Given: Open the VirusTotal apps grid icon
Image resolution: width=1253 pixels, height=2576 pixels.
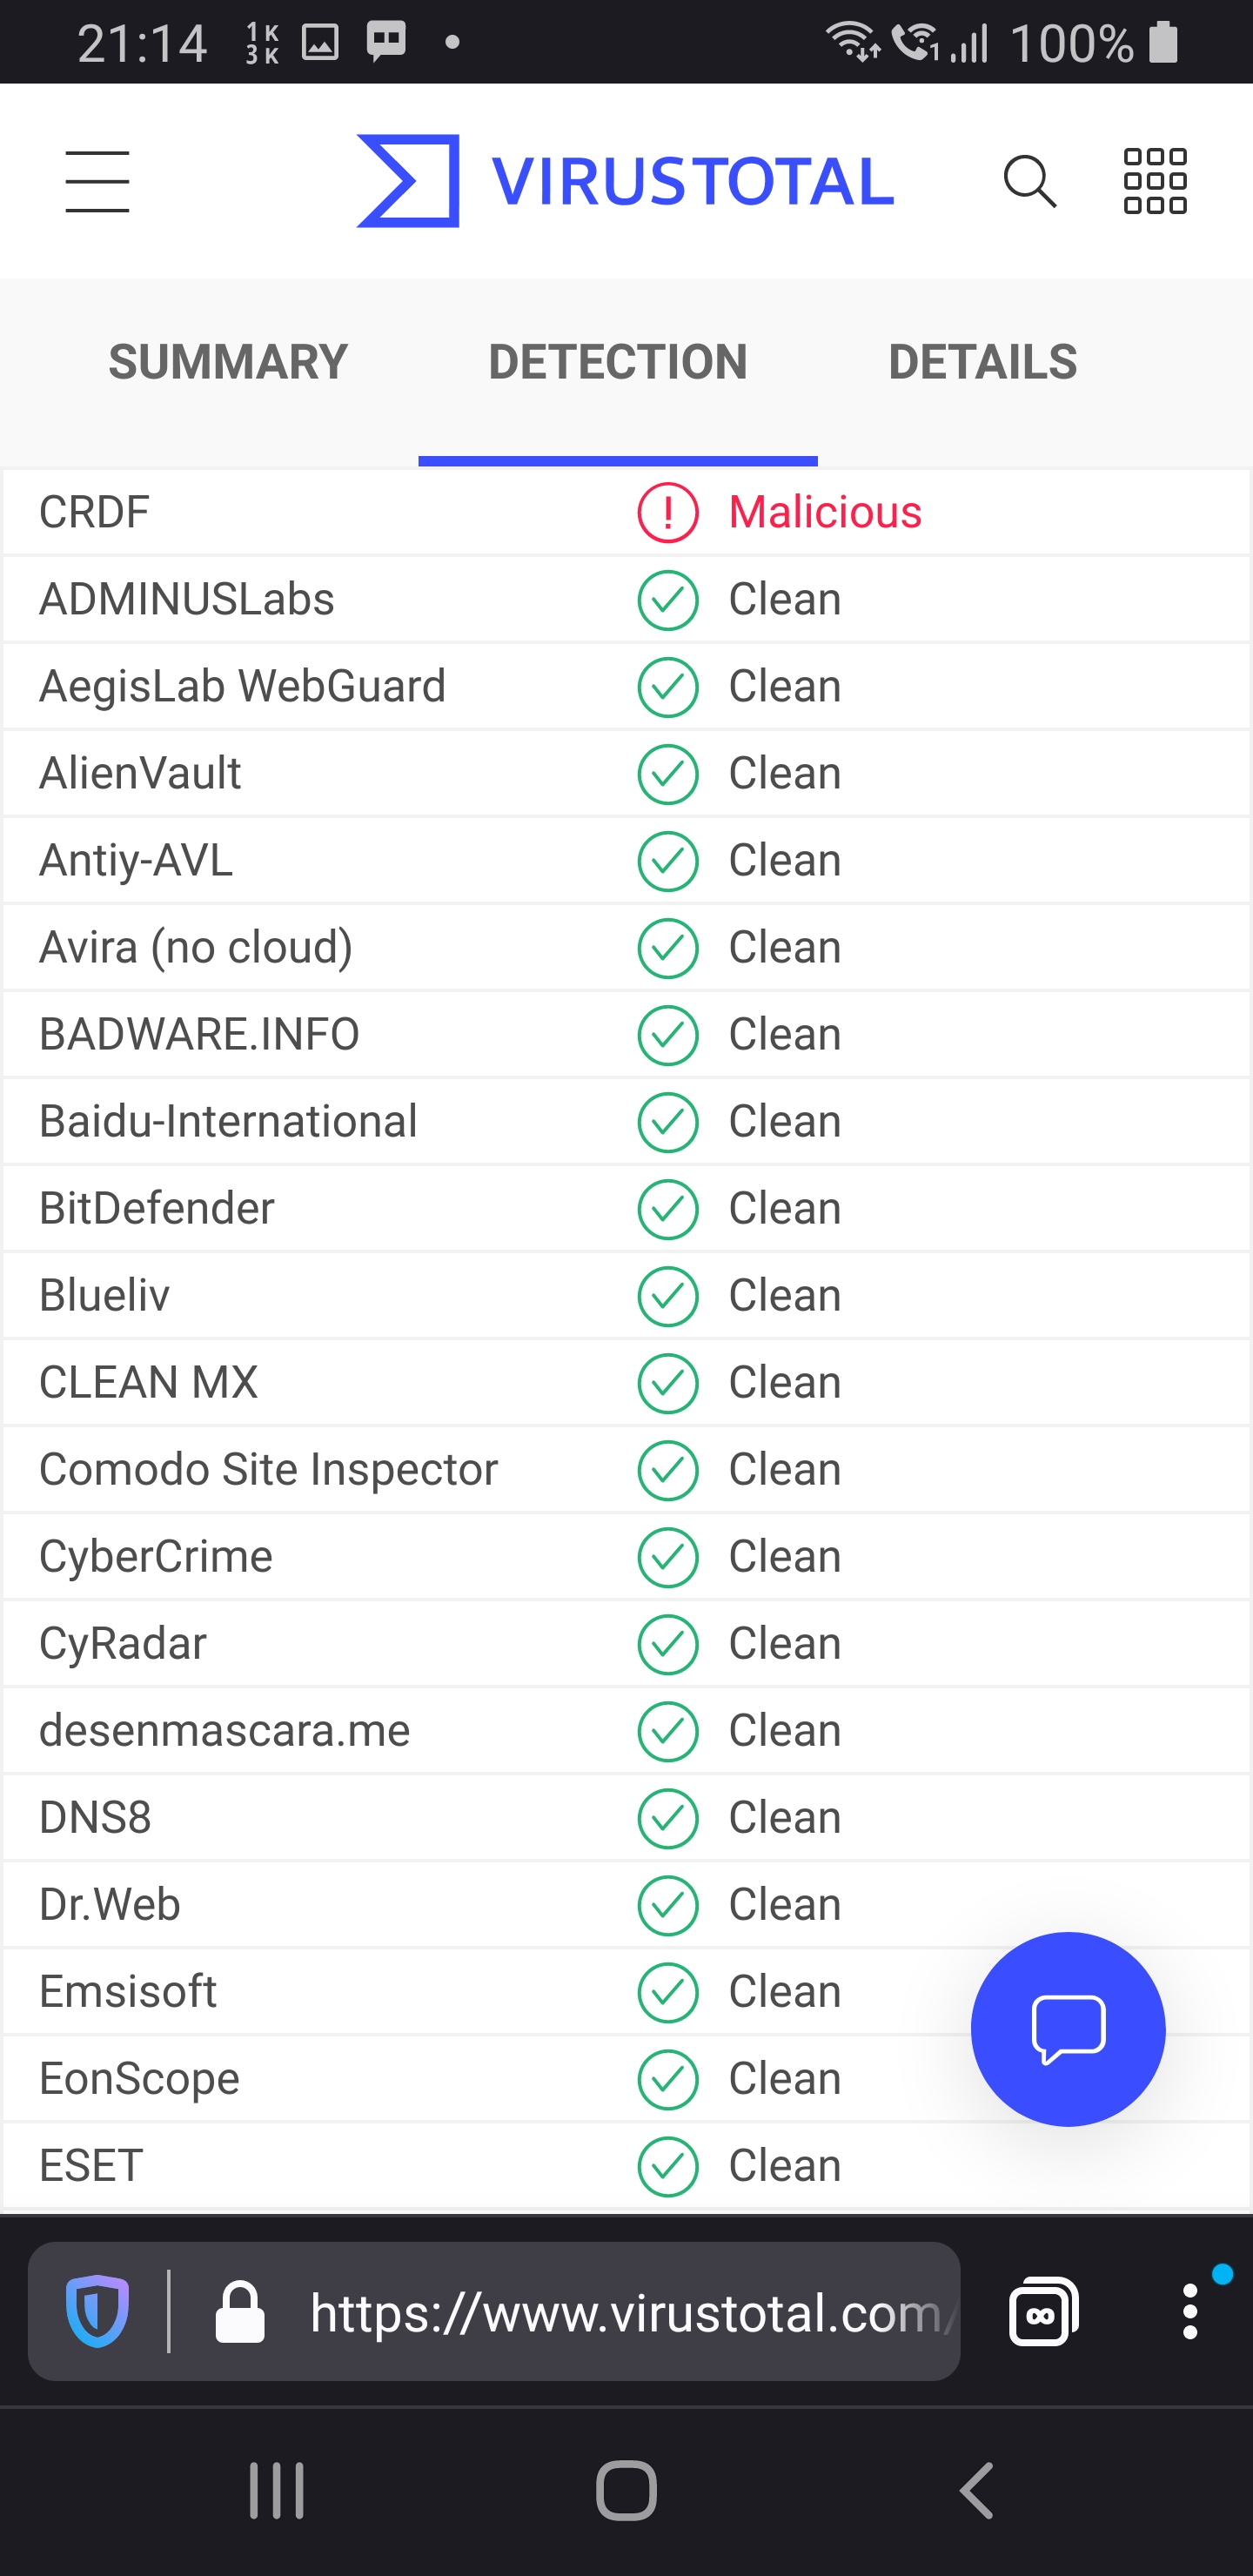Looking at the screenshot, I should tap(1155, 181).
